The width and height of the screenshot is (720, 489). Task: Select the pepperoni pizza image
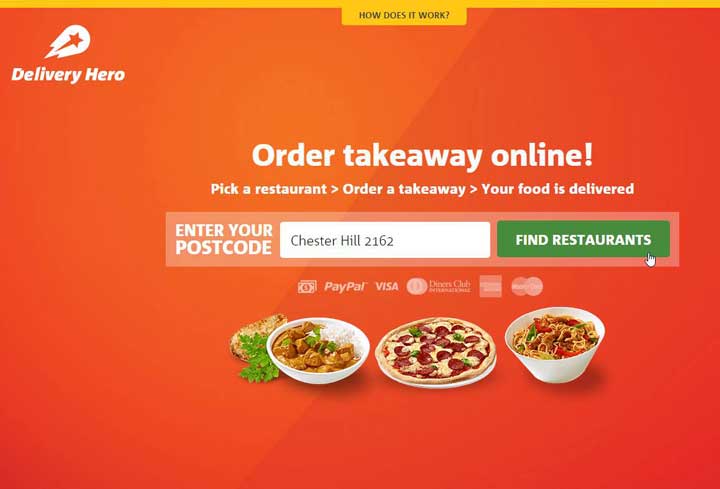click(436, 352)
